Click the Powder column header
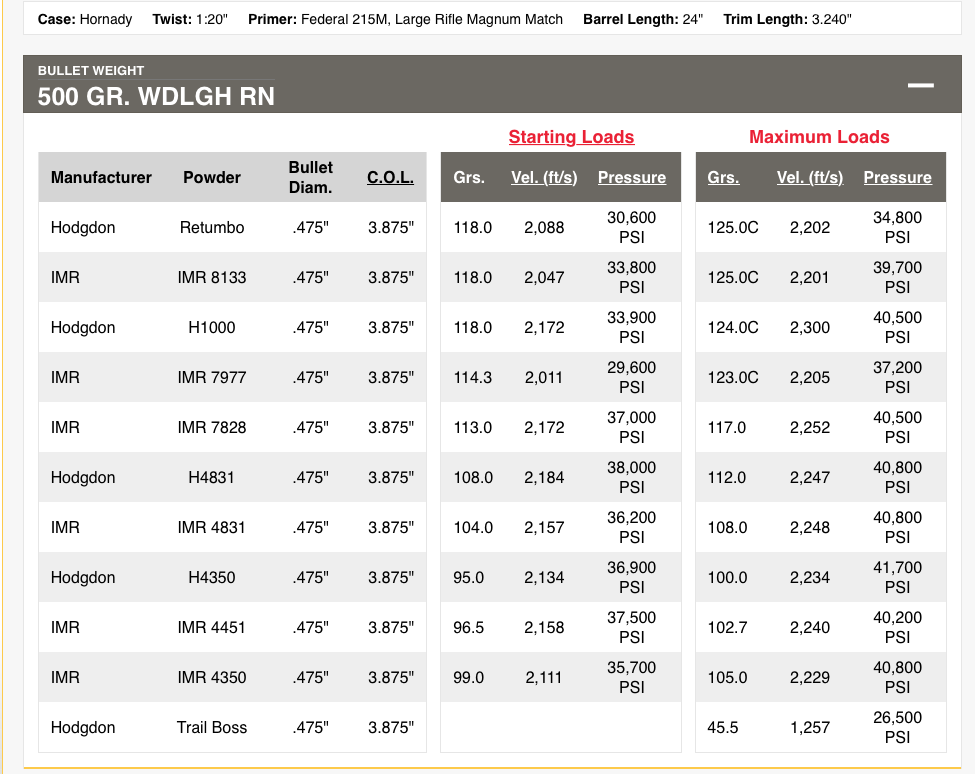Viewport: 975px width, 774px height. (212, 177)
